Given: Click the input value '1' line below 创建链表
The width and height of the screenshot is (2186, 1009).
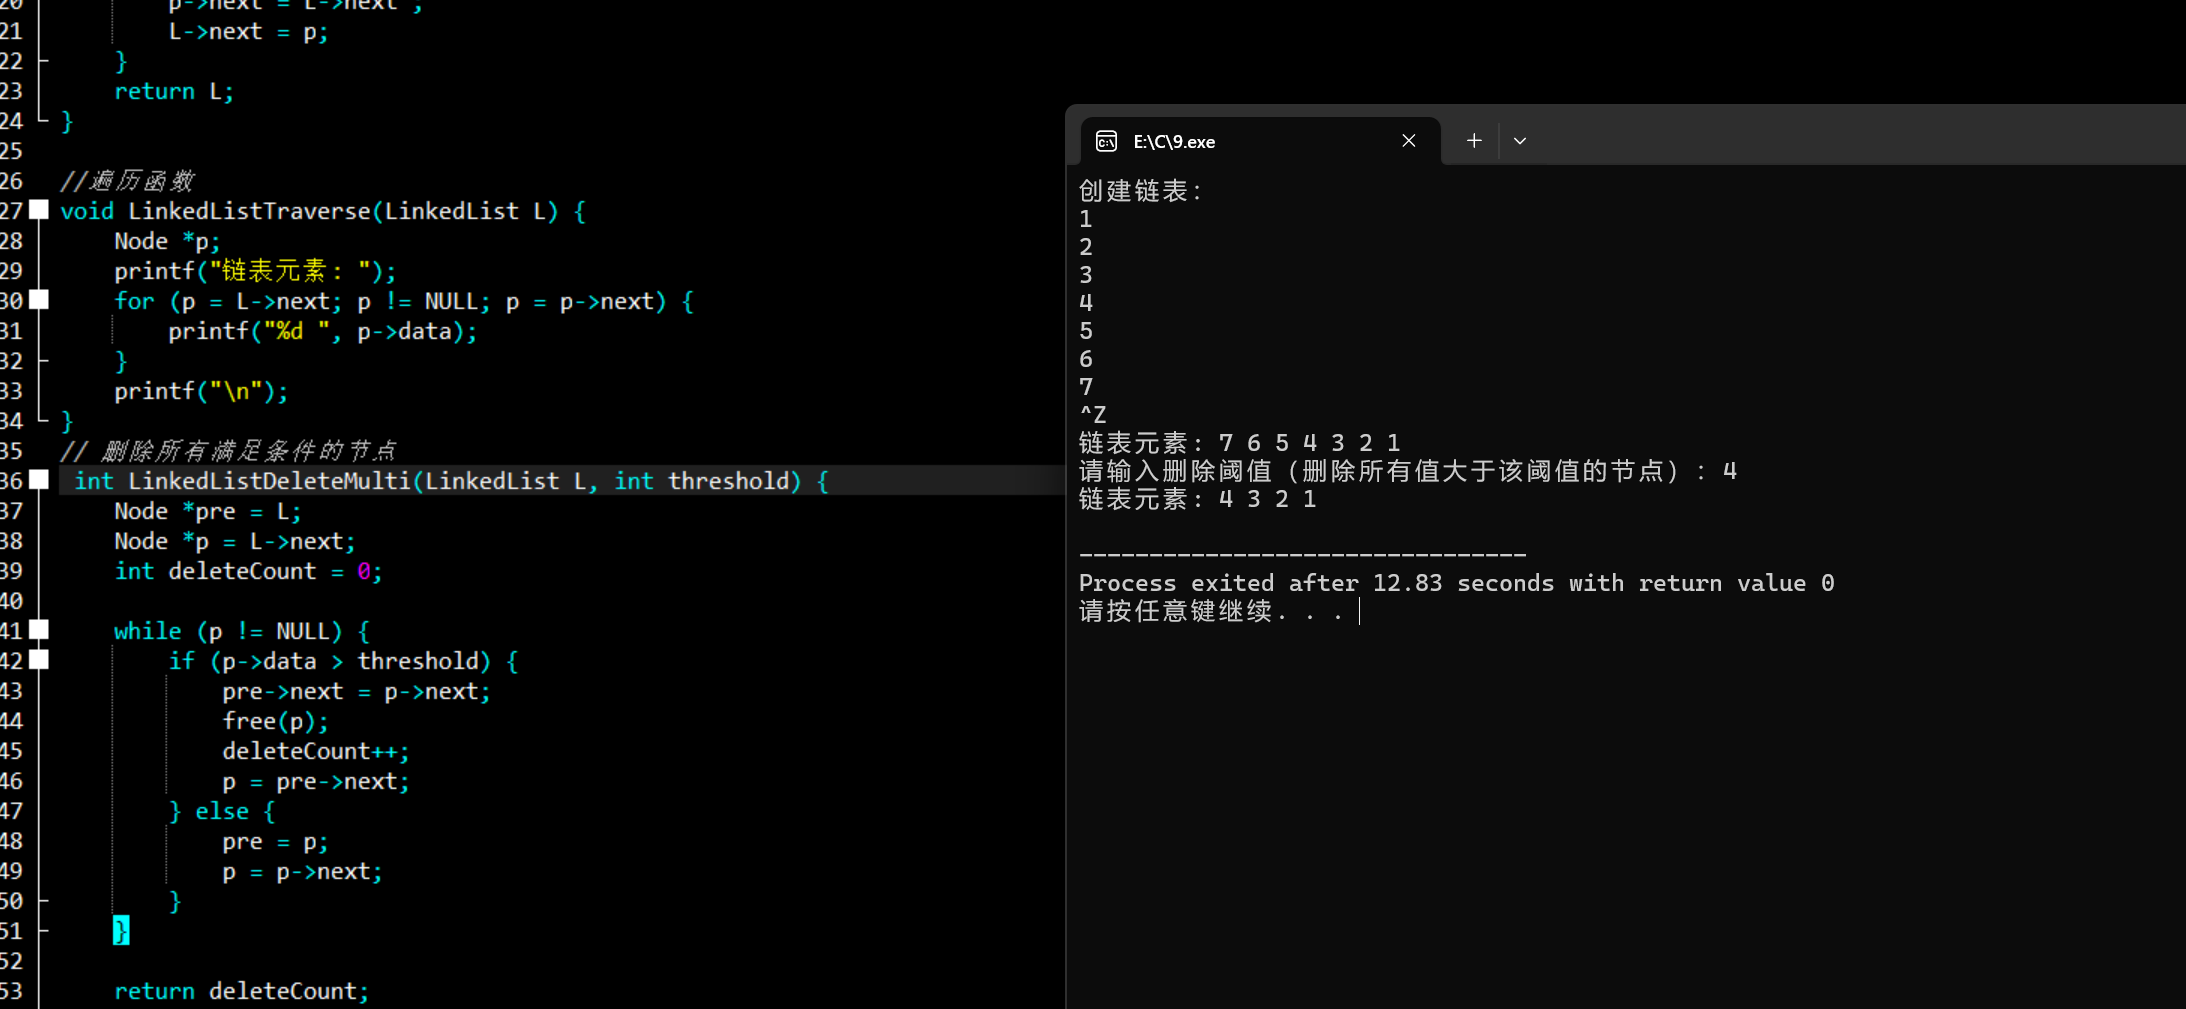Looking at the screenshot, I should coord(1086,219).
